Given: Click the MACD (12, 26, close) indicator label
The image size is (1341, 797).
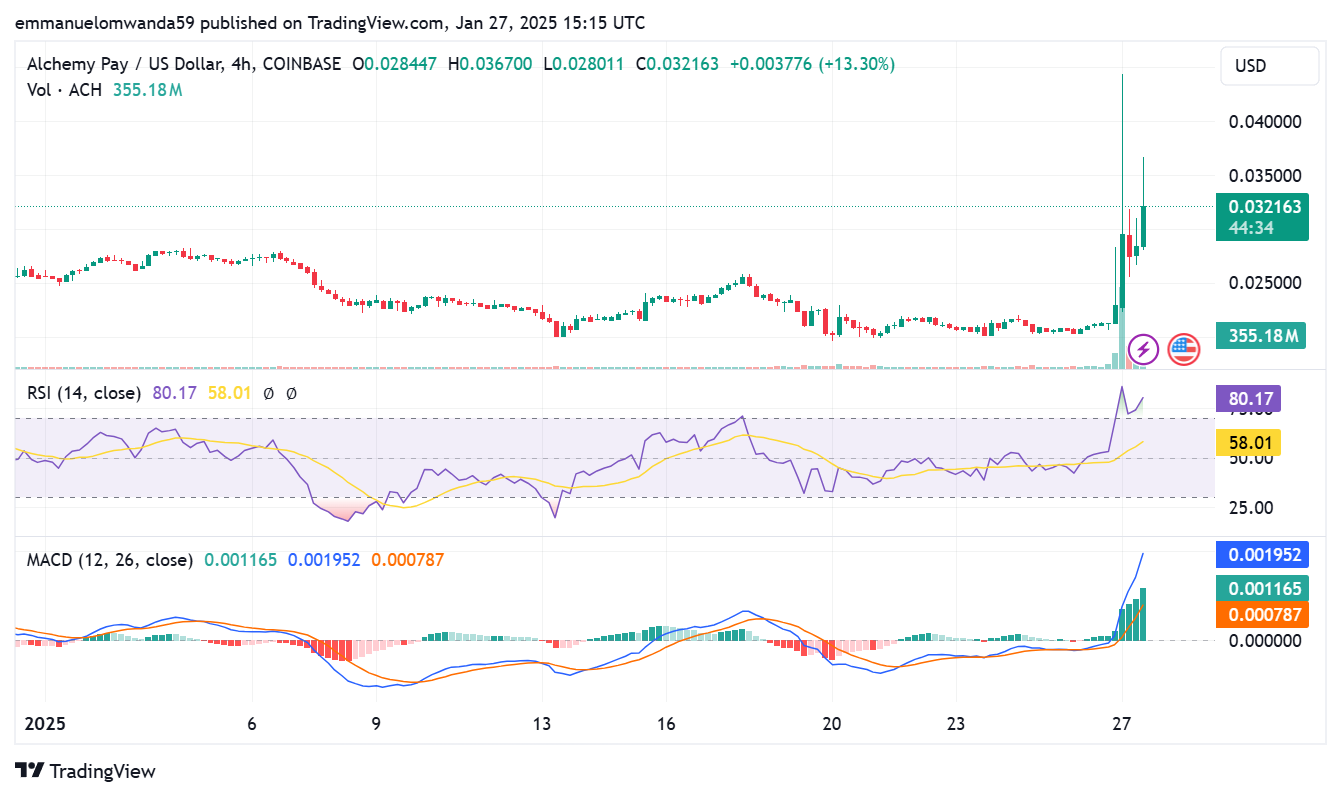Looking at the screenshot, I should pyautogui.click(x=110, y=560).
